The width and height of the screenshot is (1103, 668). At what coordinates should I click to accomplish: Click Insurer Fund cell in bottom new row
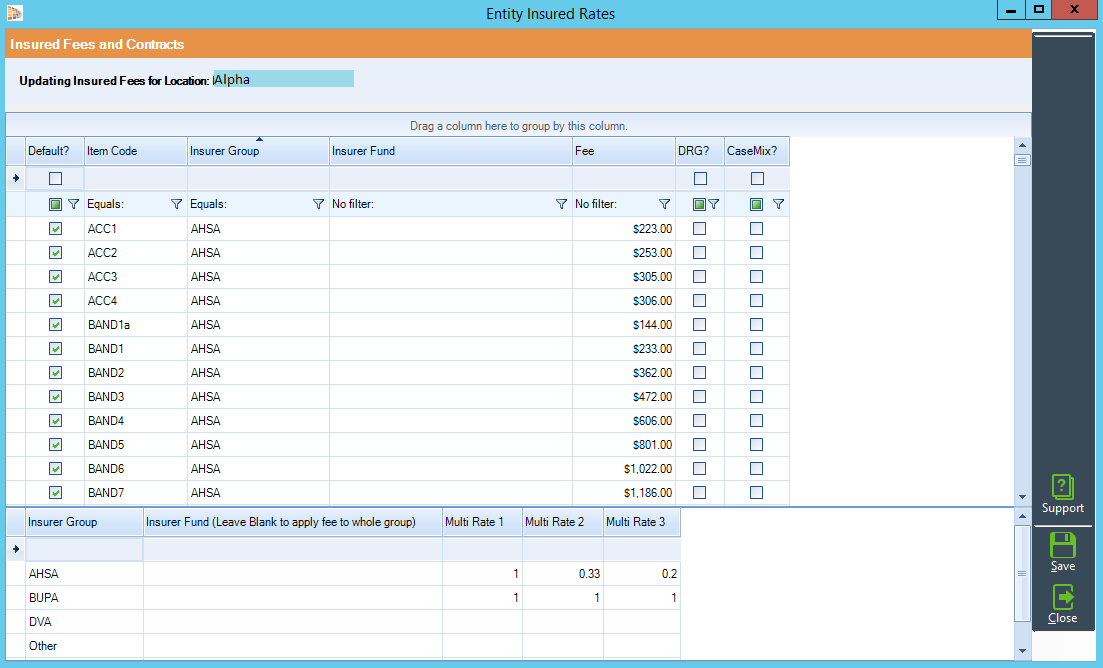pos(293,548)
